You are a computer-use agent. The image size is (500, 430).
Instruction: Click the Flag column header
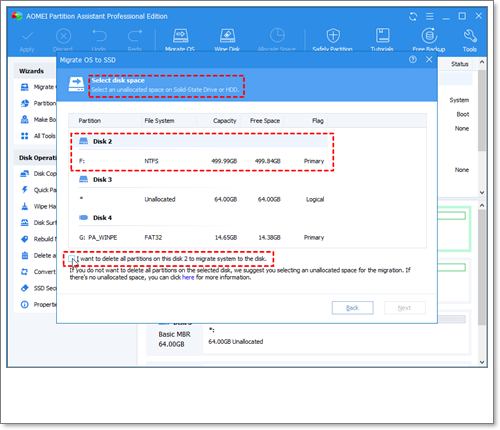click(x=318, y=121)
